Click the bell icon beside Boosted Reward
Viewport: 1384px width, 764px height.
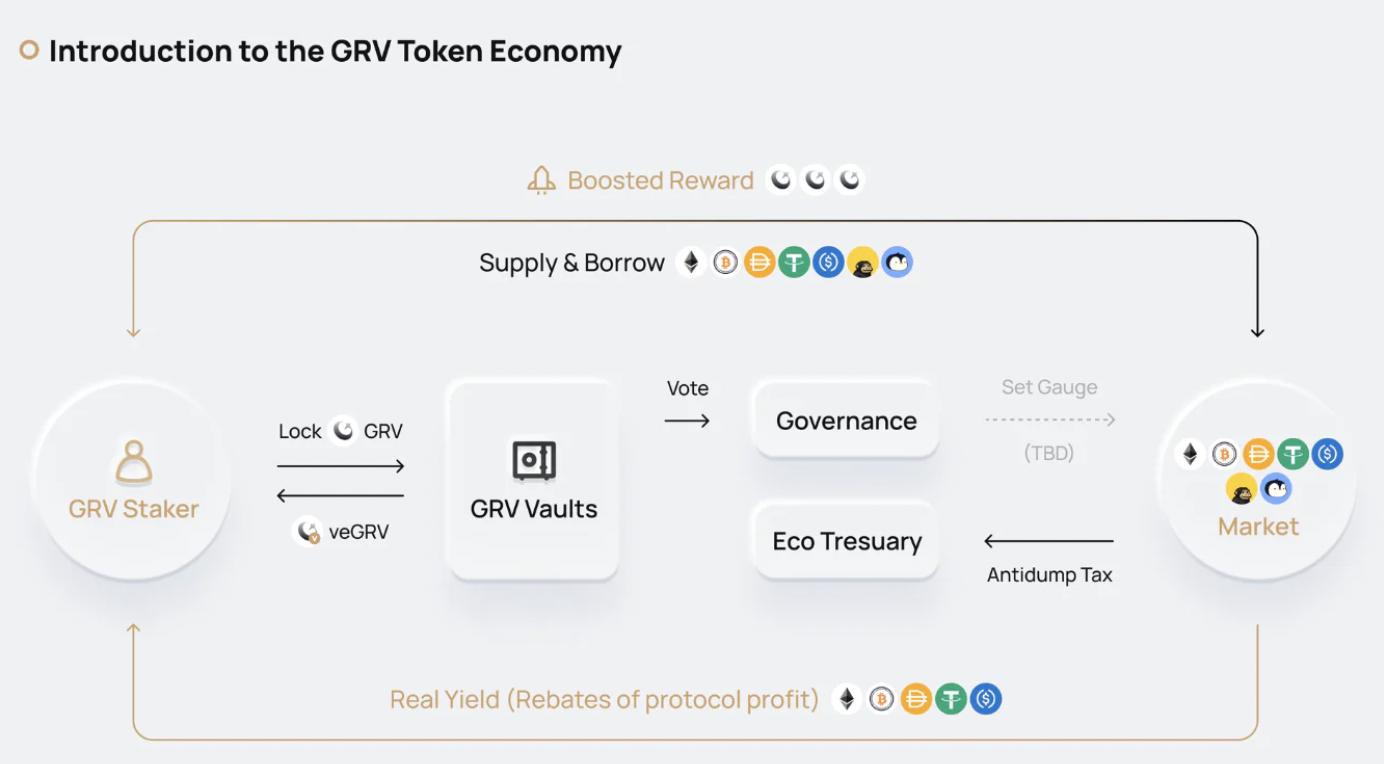coord(541,180)
